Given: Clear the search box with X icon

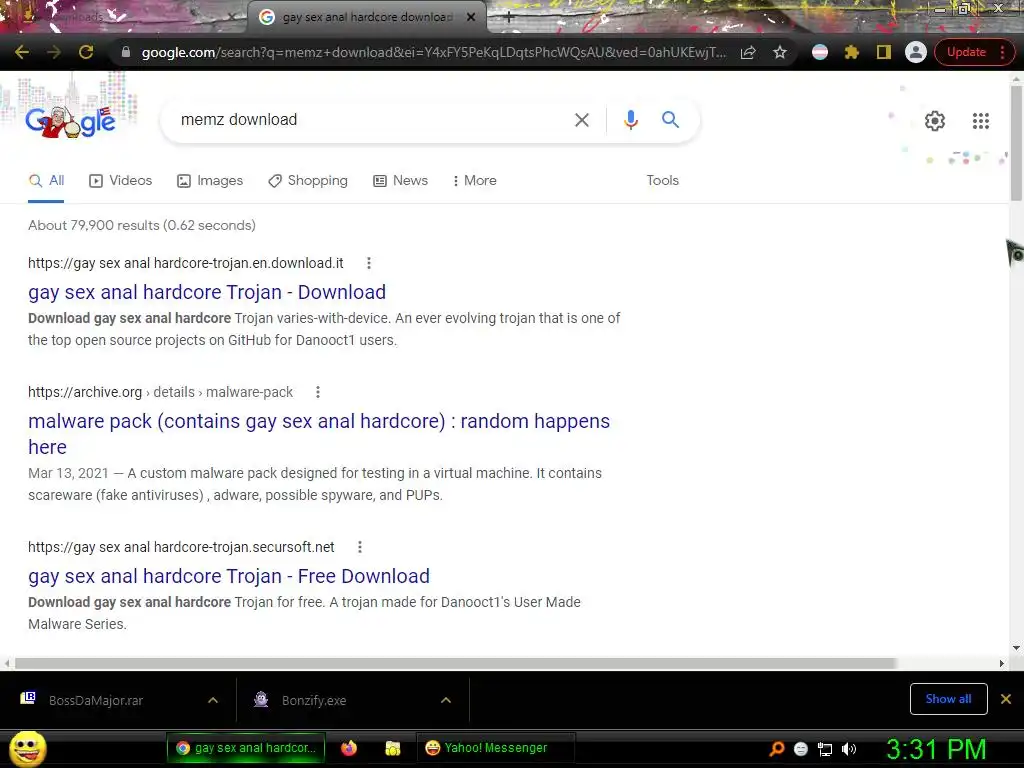Looking at the screenshot, I should [581, 120].
